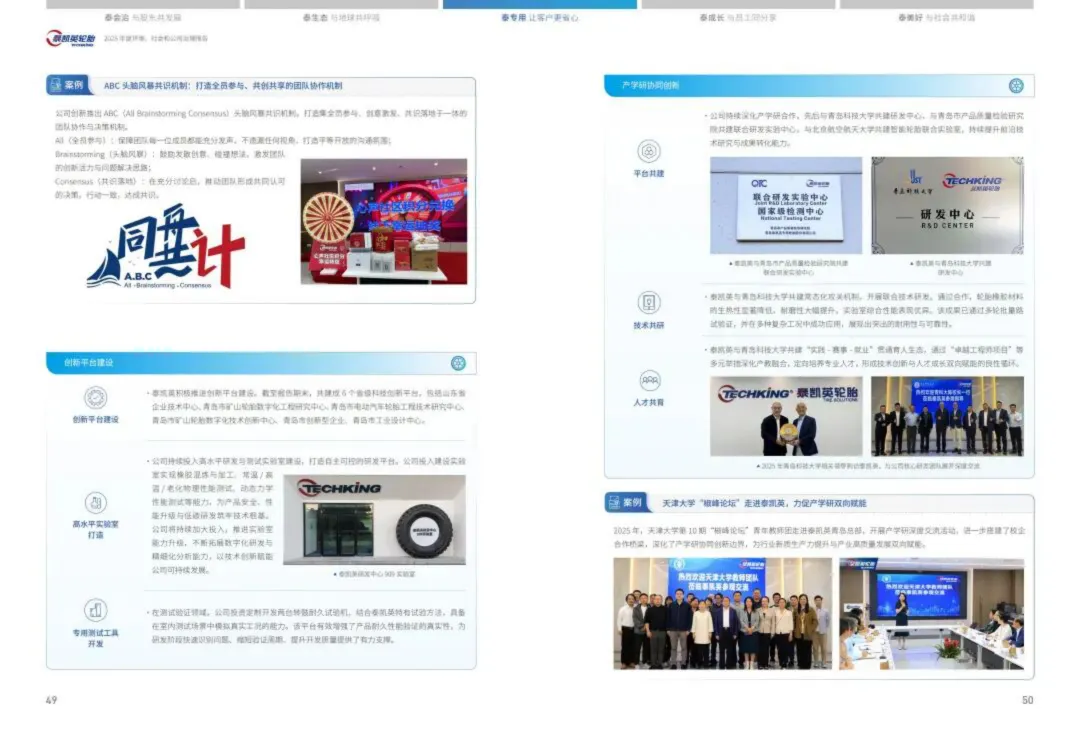
Task: Click the tire icon on 产学研协同创新 banner
Action: point(1016,85)
